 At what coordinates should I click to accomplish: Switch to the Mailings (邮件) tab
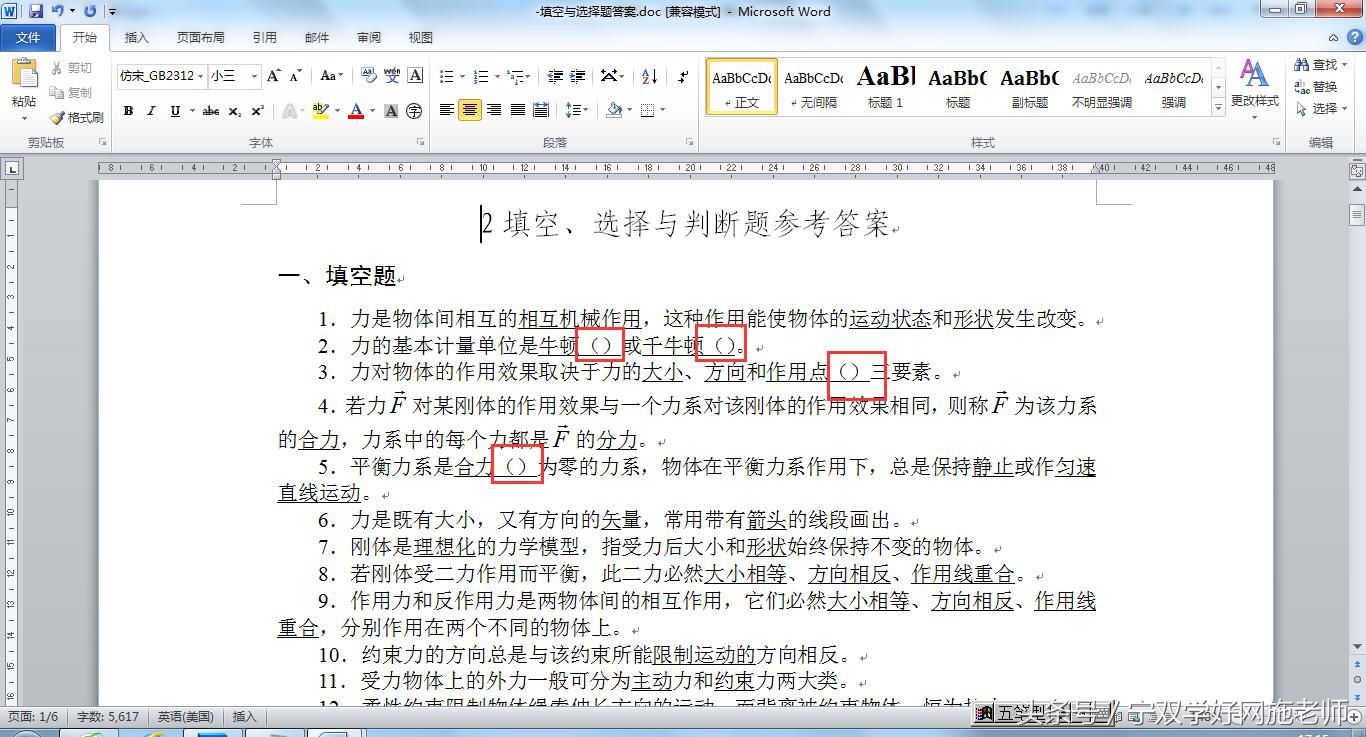pyautogui.click(x=317, y=38)
